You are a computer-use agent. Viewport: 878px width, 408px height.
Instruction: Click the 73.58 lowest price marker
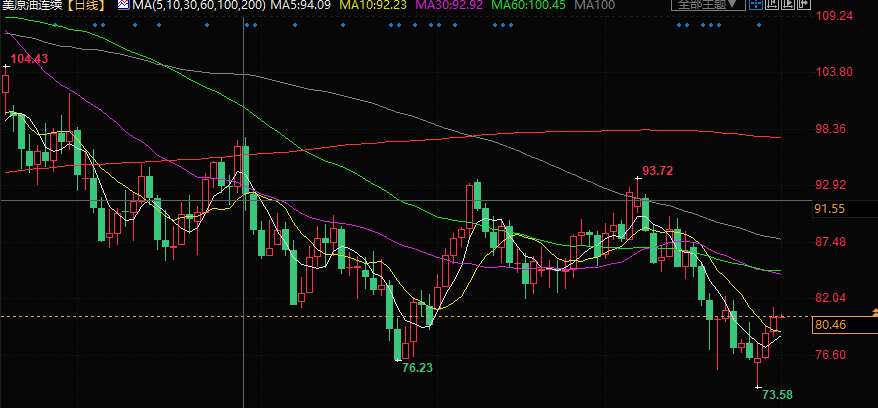[777, 395]
